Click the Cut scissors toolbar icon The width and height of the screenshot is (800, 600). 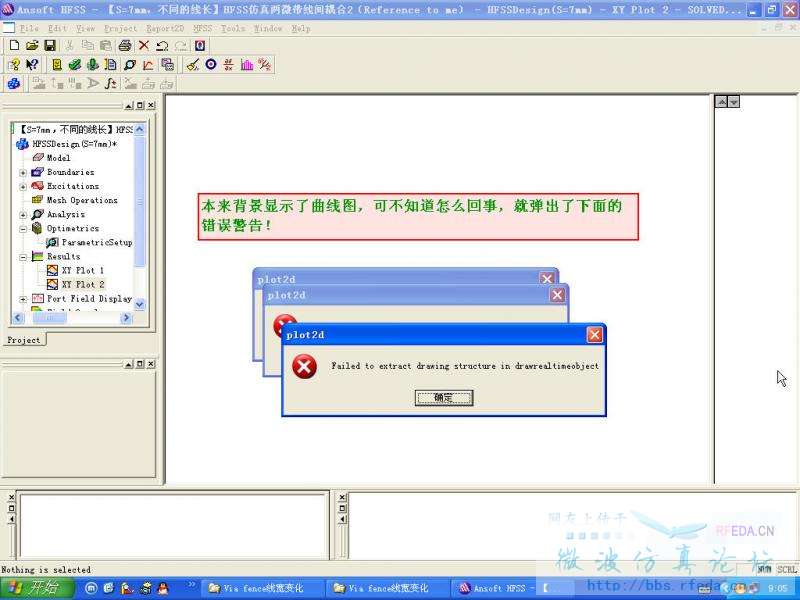tap(69, 45)
